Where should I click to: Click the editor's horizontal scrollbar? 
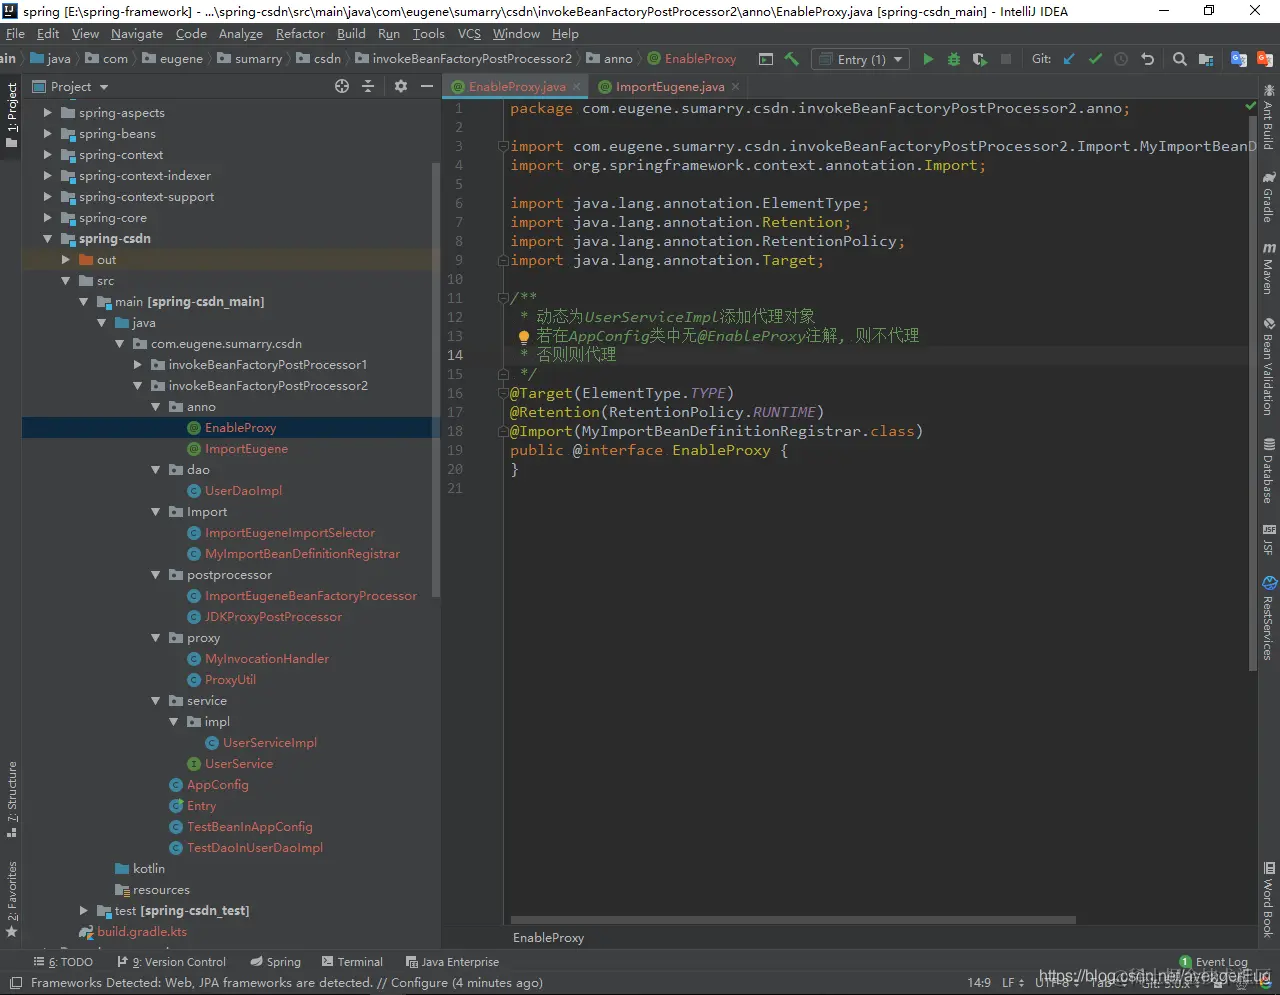[x=793, y=920]
